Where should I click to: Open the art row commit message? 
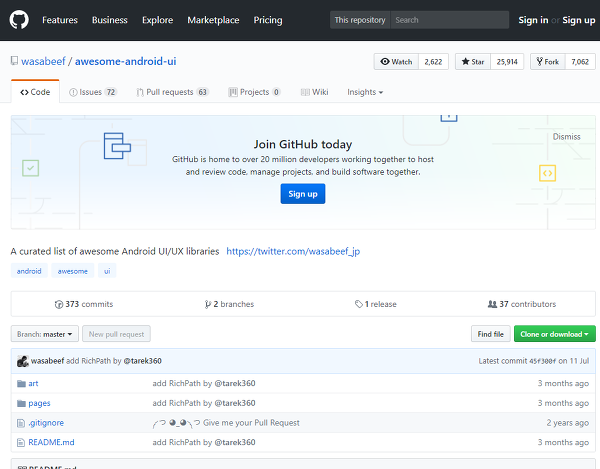tap(204, 384)
